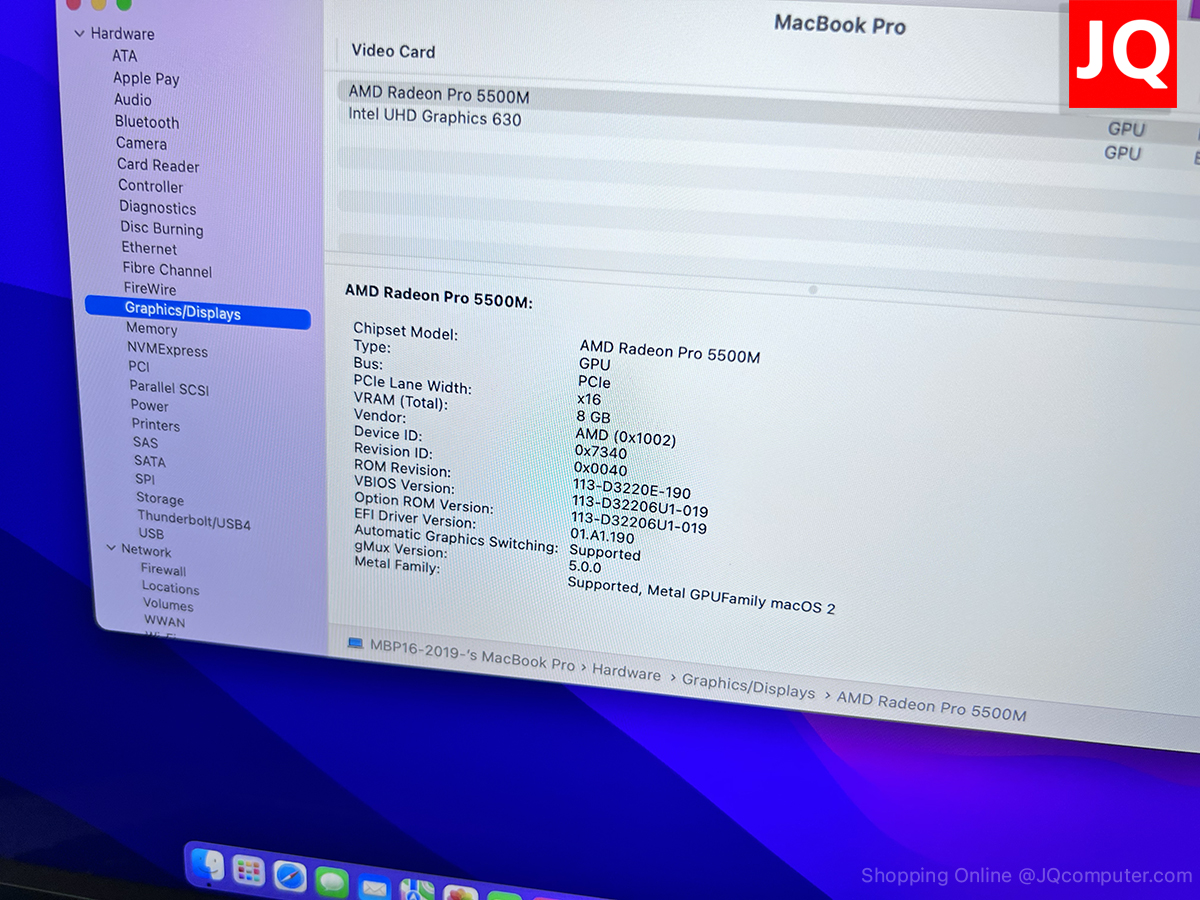Collapse the Network section chevron
This screenshot has width=1200, height=900.
click(111, 548)
